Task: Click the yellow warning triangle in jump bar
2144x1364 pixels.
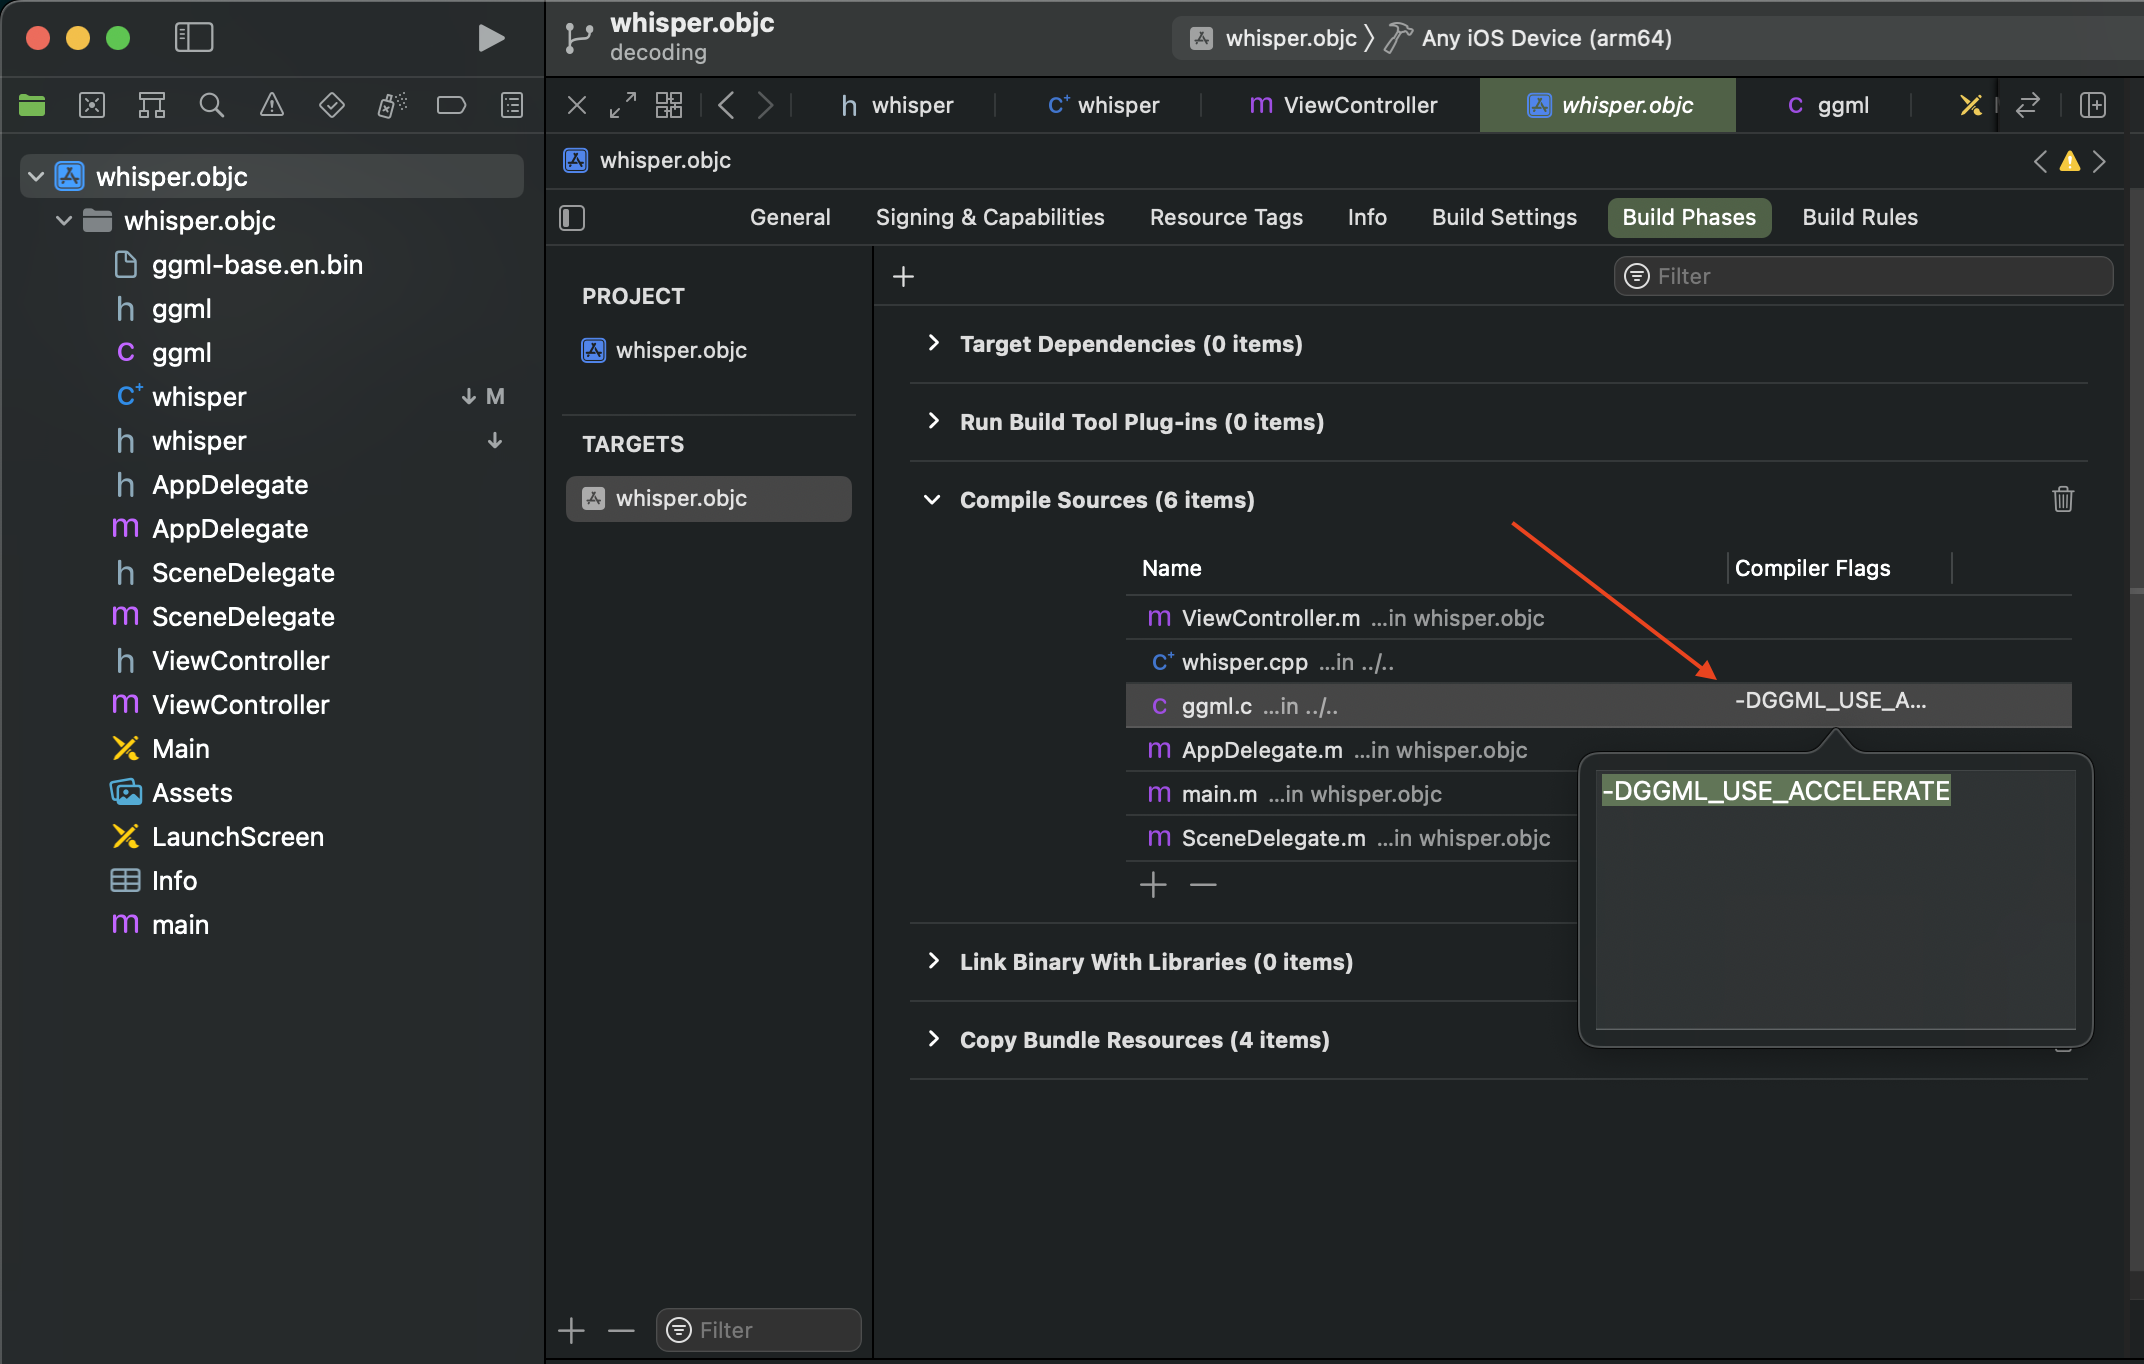Action: [2070, 161]
